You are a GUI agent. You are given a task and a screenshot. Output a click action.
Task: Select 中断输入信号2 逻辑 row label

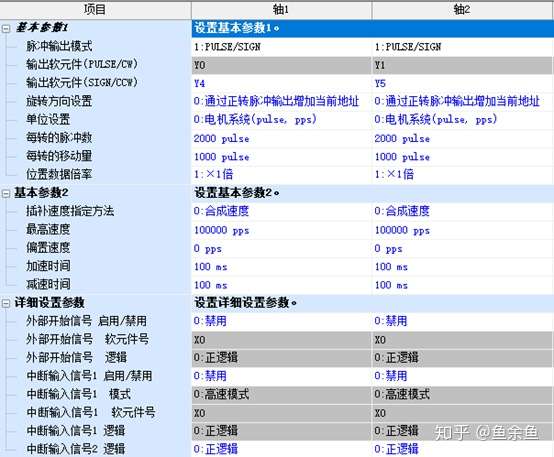pyautogui.click(x=76, y=449)
